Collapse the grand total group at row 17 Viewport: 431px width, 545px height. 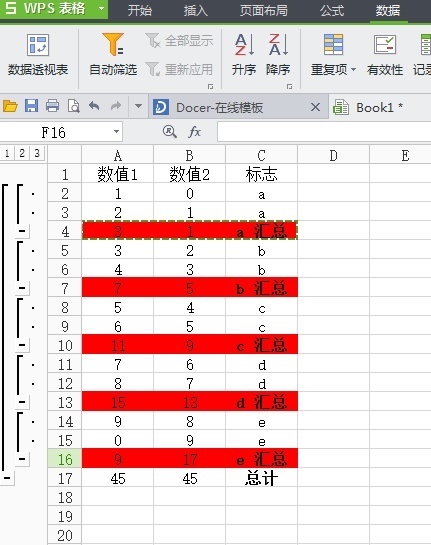click(7, 478)
